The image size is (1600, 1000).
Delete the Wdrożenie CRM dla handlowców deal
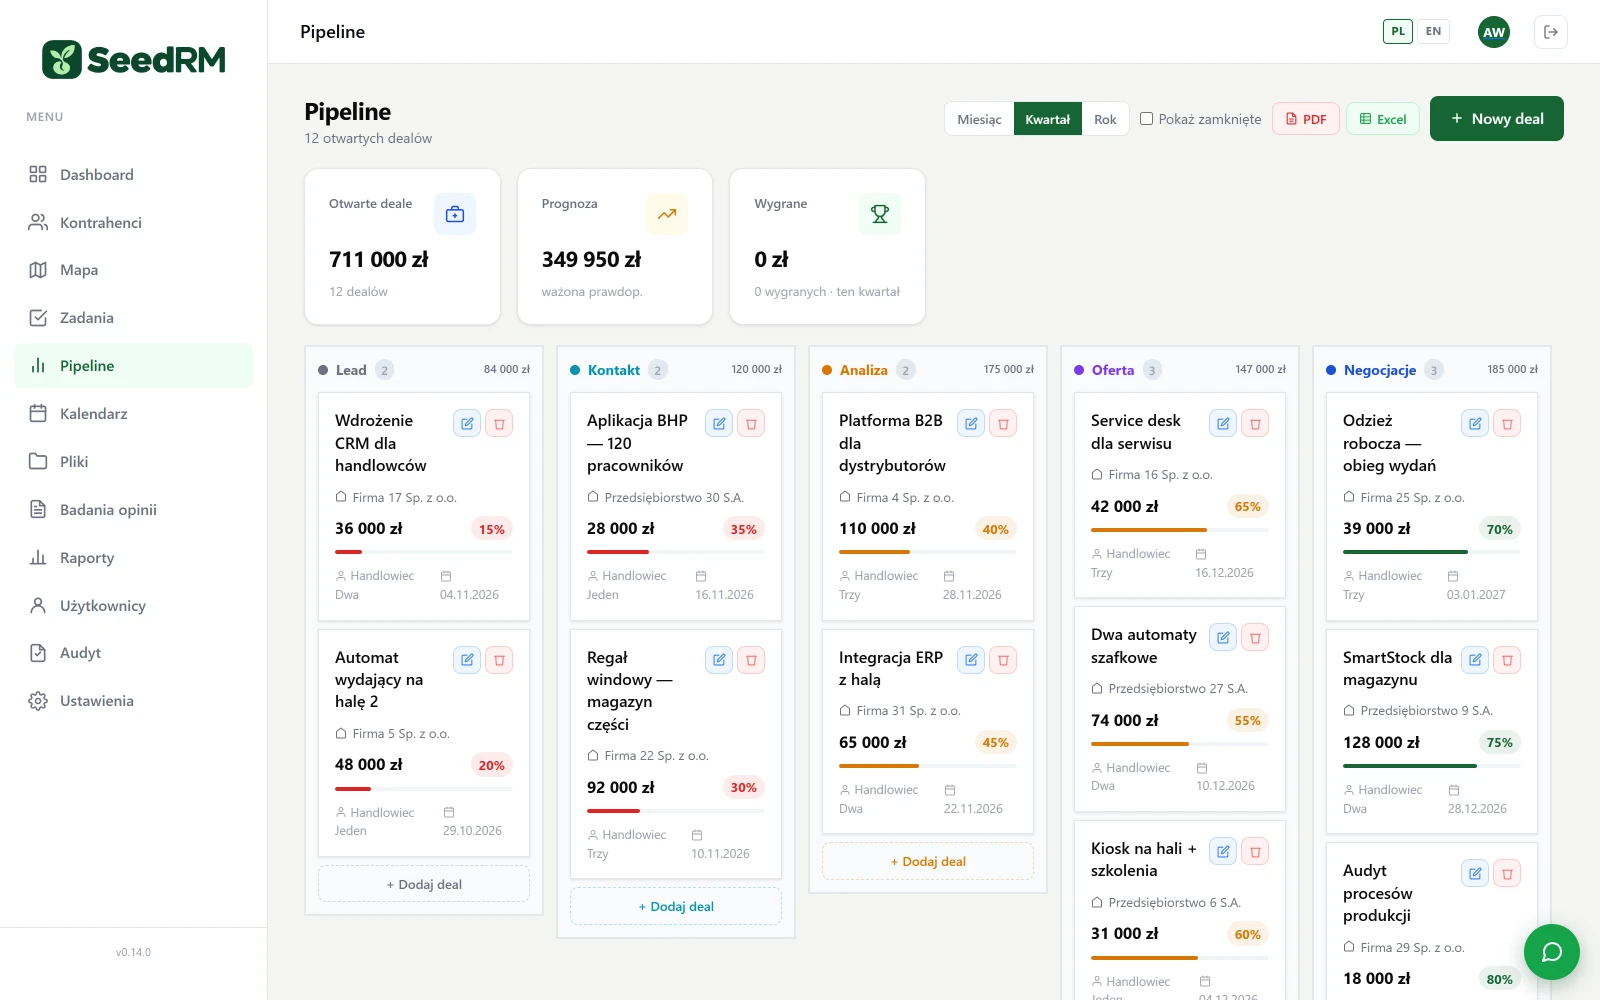click(499, 423)
